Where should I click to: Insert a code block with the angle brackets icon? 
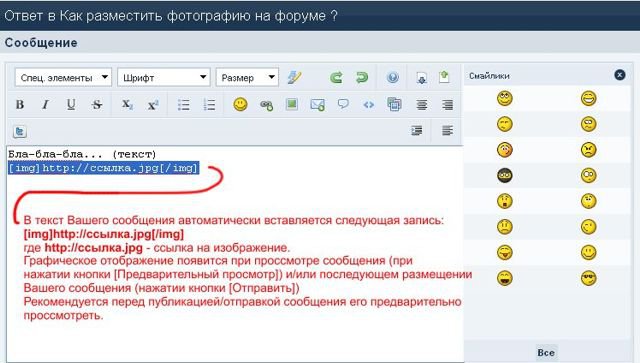click(x=369, y=105)
